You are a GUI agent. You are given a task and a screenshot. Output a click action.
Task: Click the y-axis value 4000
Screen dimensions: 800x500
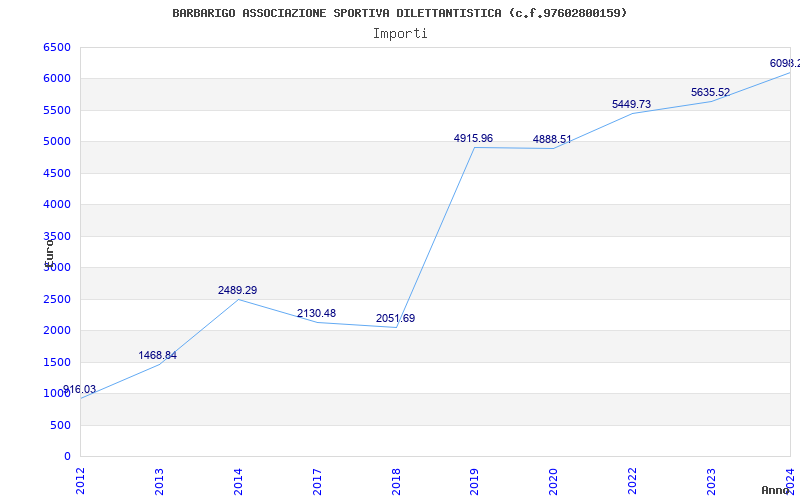57,204
